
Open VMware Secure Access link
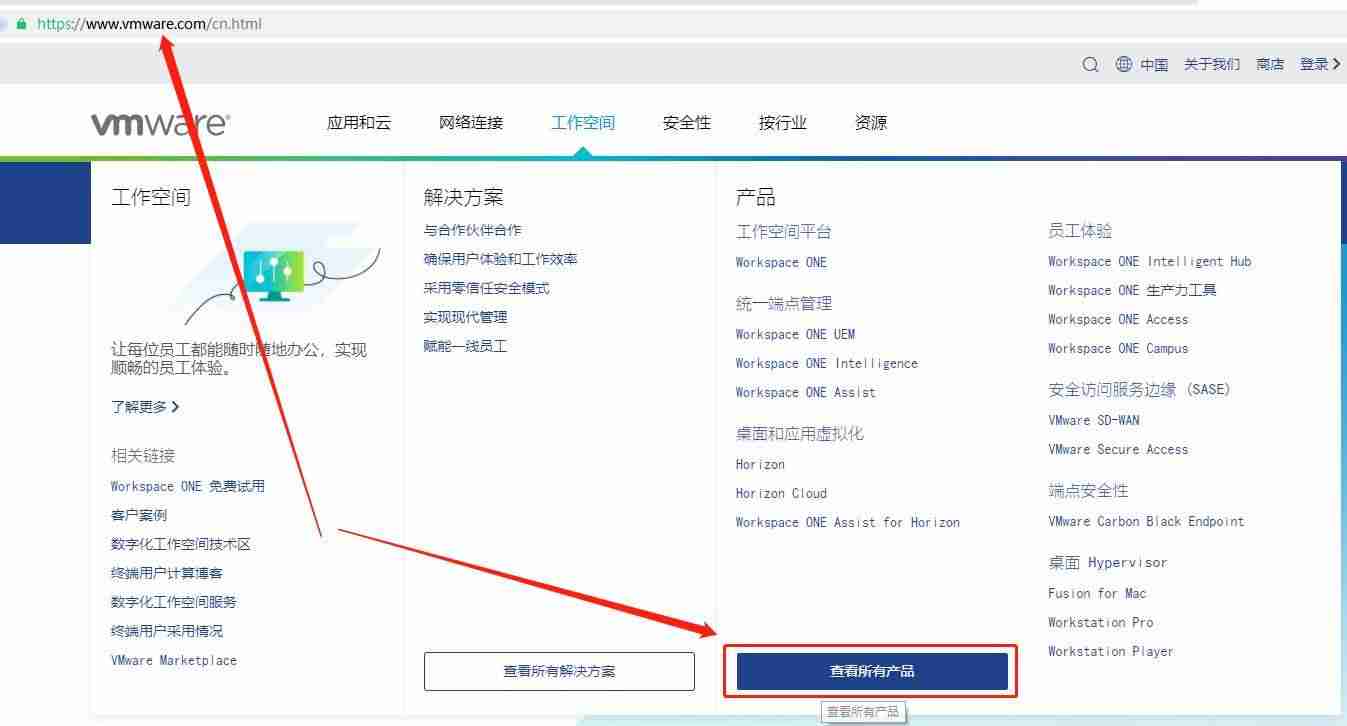click(1118, 449)
